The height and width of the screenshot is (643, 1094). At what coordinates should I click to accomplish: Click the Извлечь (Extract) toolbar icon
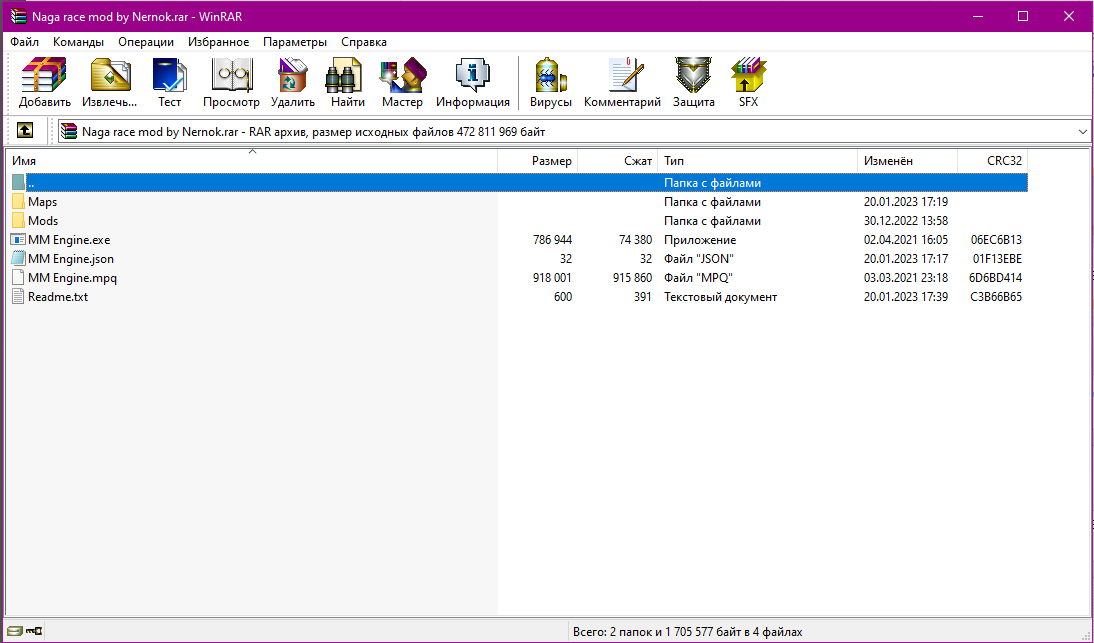[x=110, y=82]
